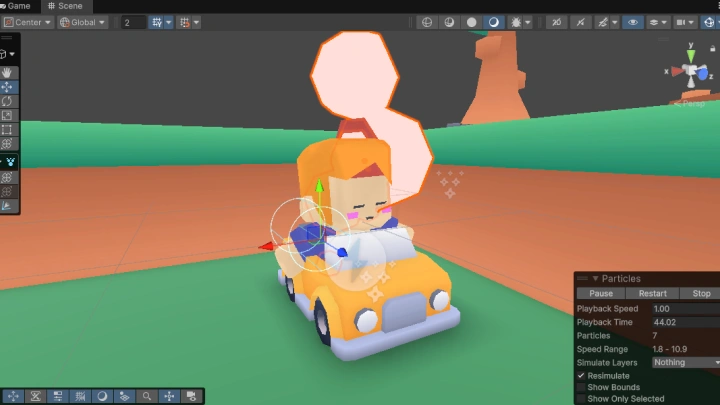Open the scene camera settings dropdown

tap(685, 22)
